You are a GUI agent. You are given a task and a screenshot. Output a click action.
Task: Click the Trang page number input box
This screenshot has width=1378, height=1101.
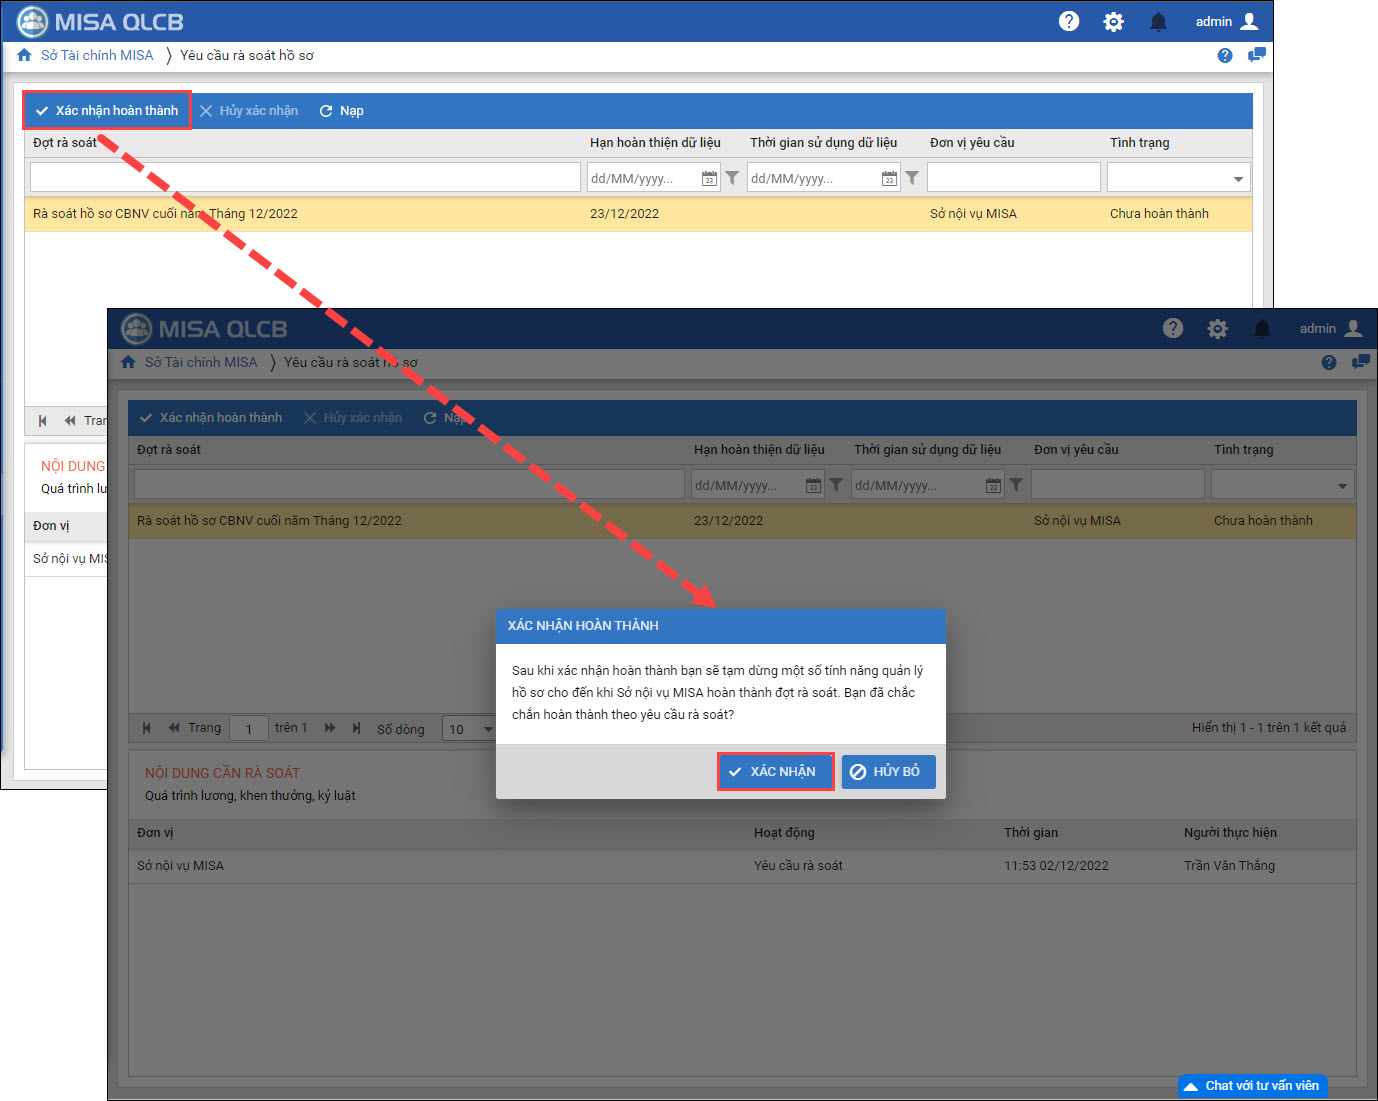pos(249,729)
